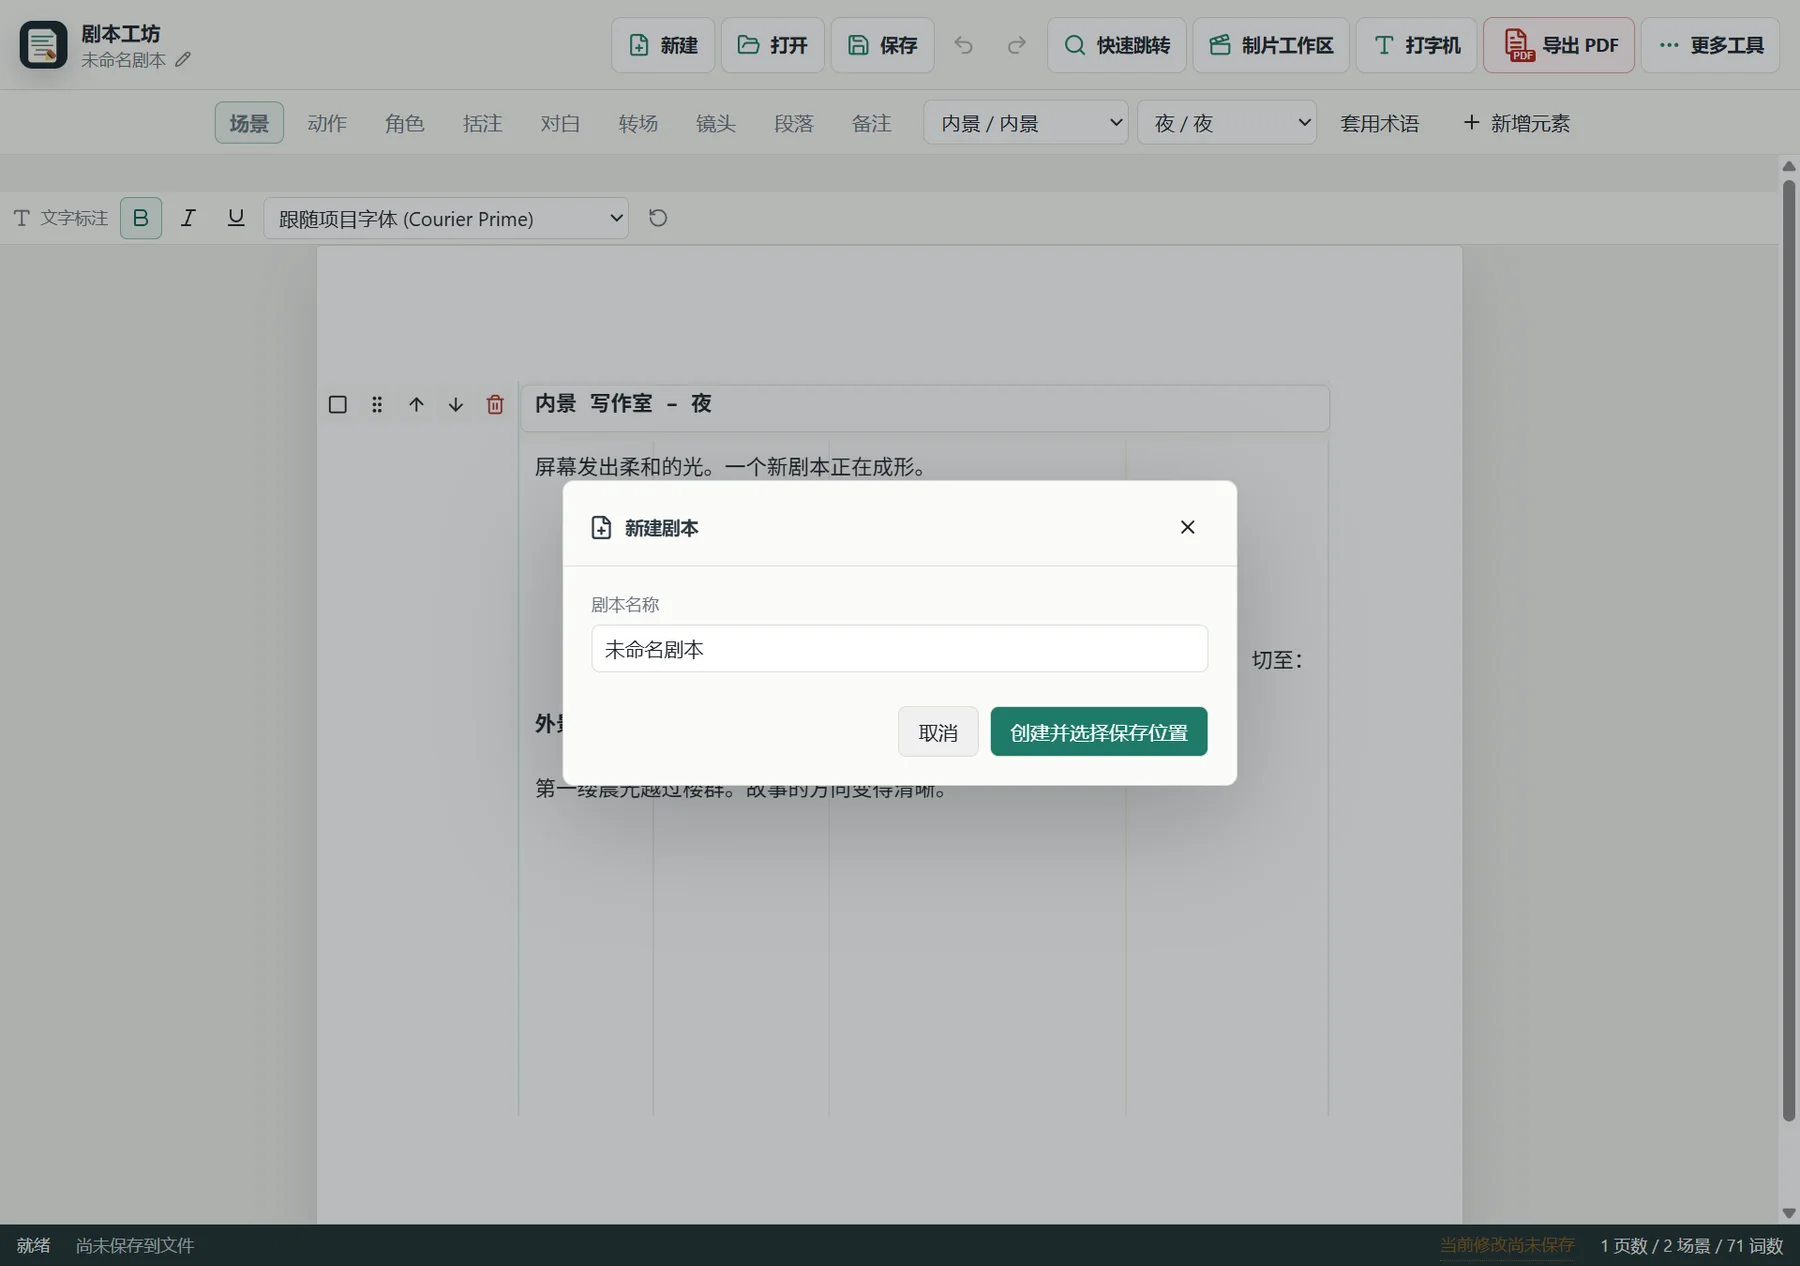This screenshot has width=1800, height=1266.
Task: Toggle italic formatting icon
Action: (188, 218)
